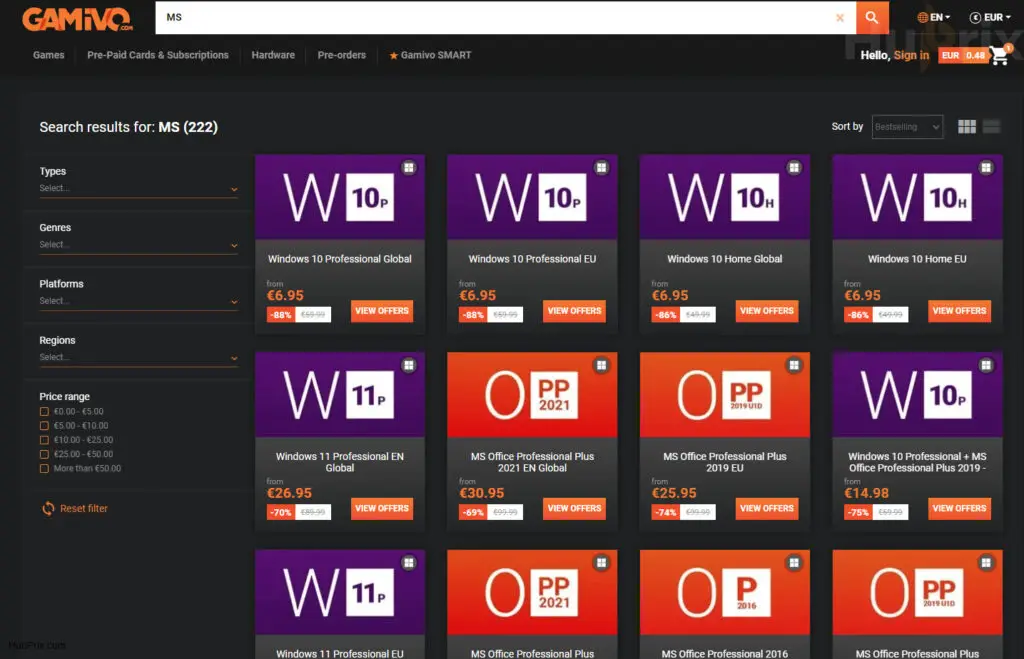View offers for Windows 11 Professional EN Global
The height and width of the screenshot is (659, 1024).
coord(382,508)
